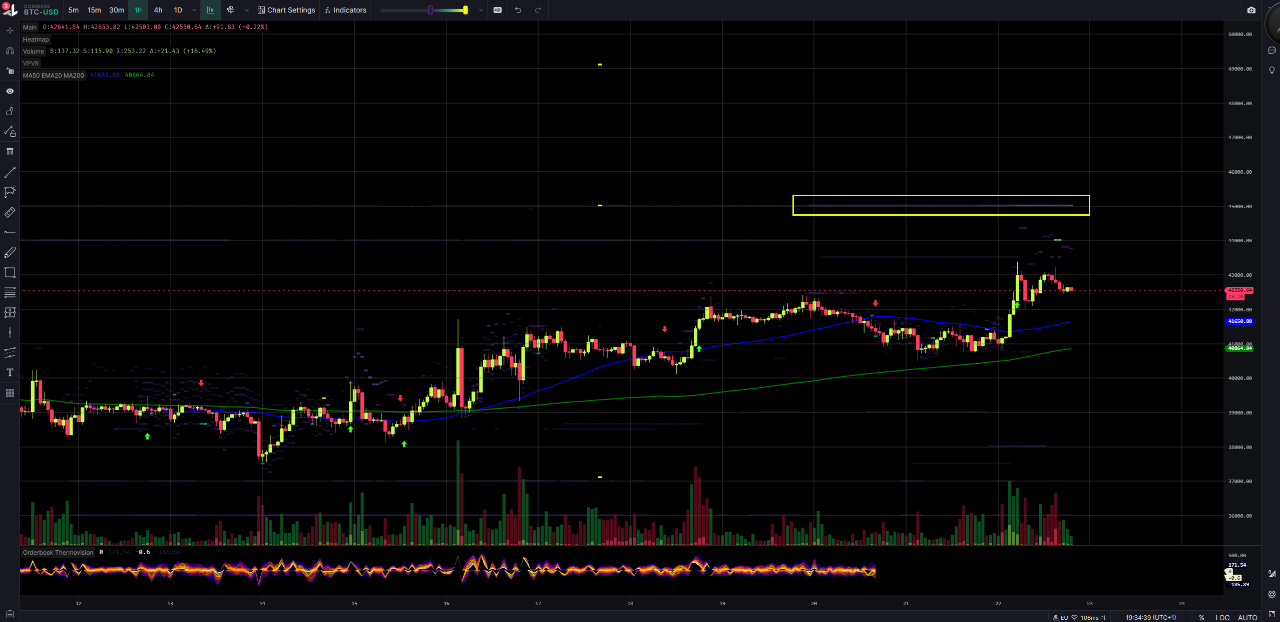Adjust the heatmap intensity slider
The image size is (1280, 622).
[431, 10]
